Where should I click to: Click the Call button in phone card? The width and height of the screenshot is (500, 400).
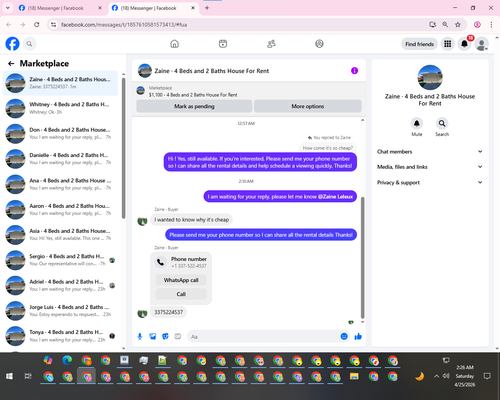(181, 294)
